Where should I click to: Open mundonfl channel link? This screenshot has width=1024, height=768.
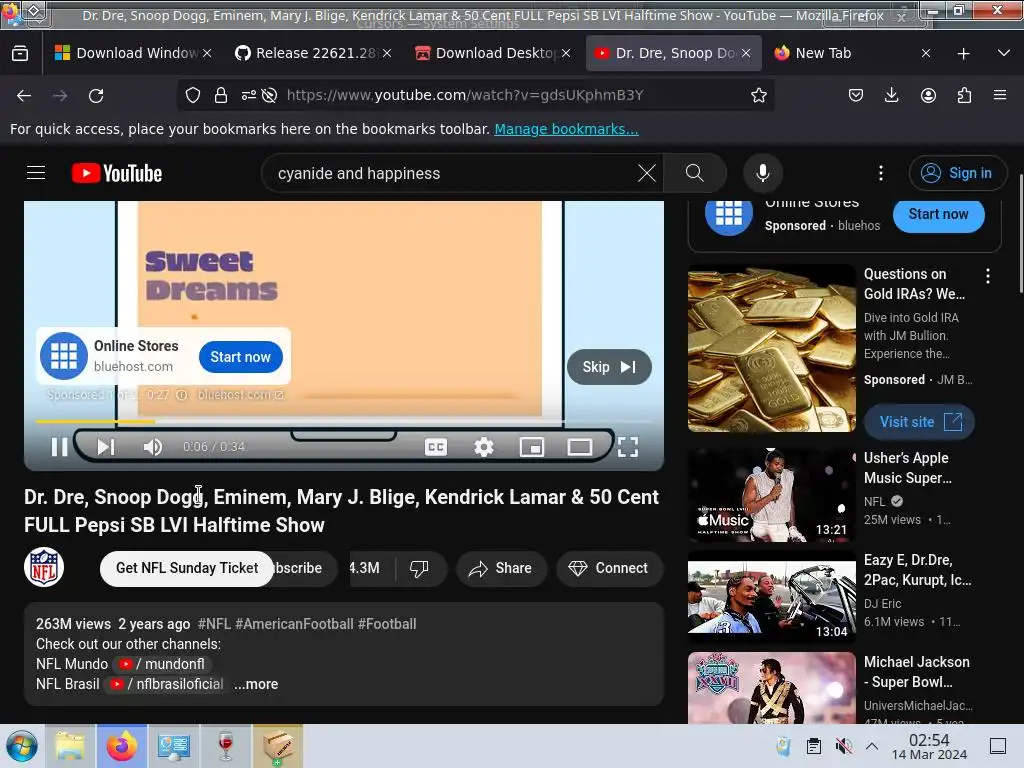[x=161, y=664]
